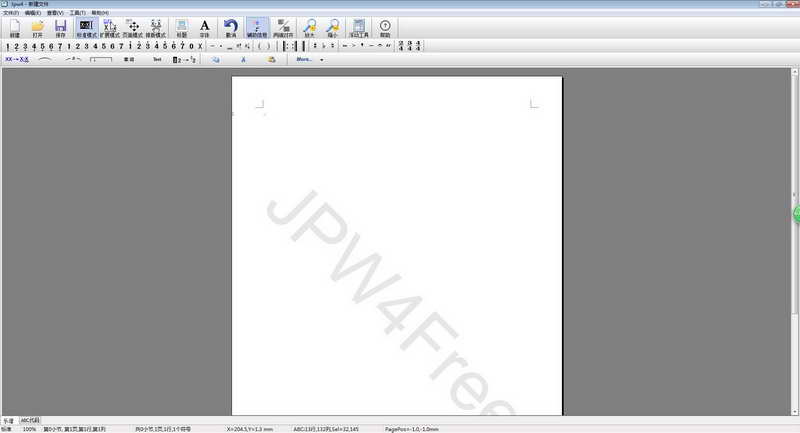Switch to 排版模式 layout mode
Image resolution: width=800 pixels, height=433 pixels.
click(x=156, y=28)
